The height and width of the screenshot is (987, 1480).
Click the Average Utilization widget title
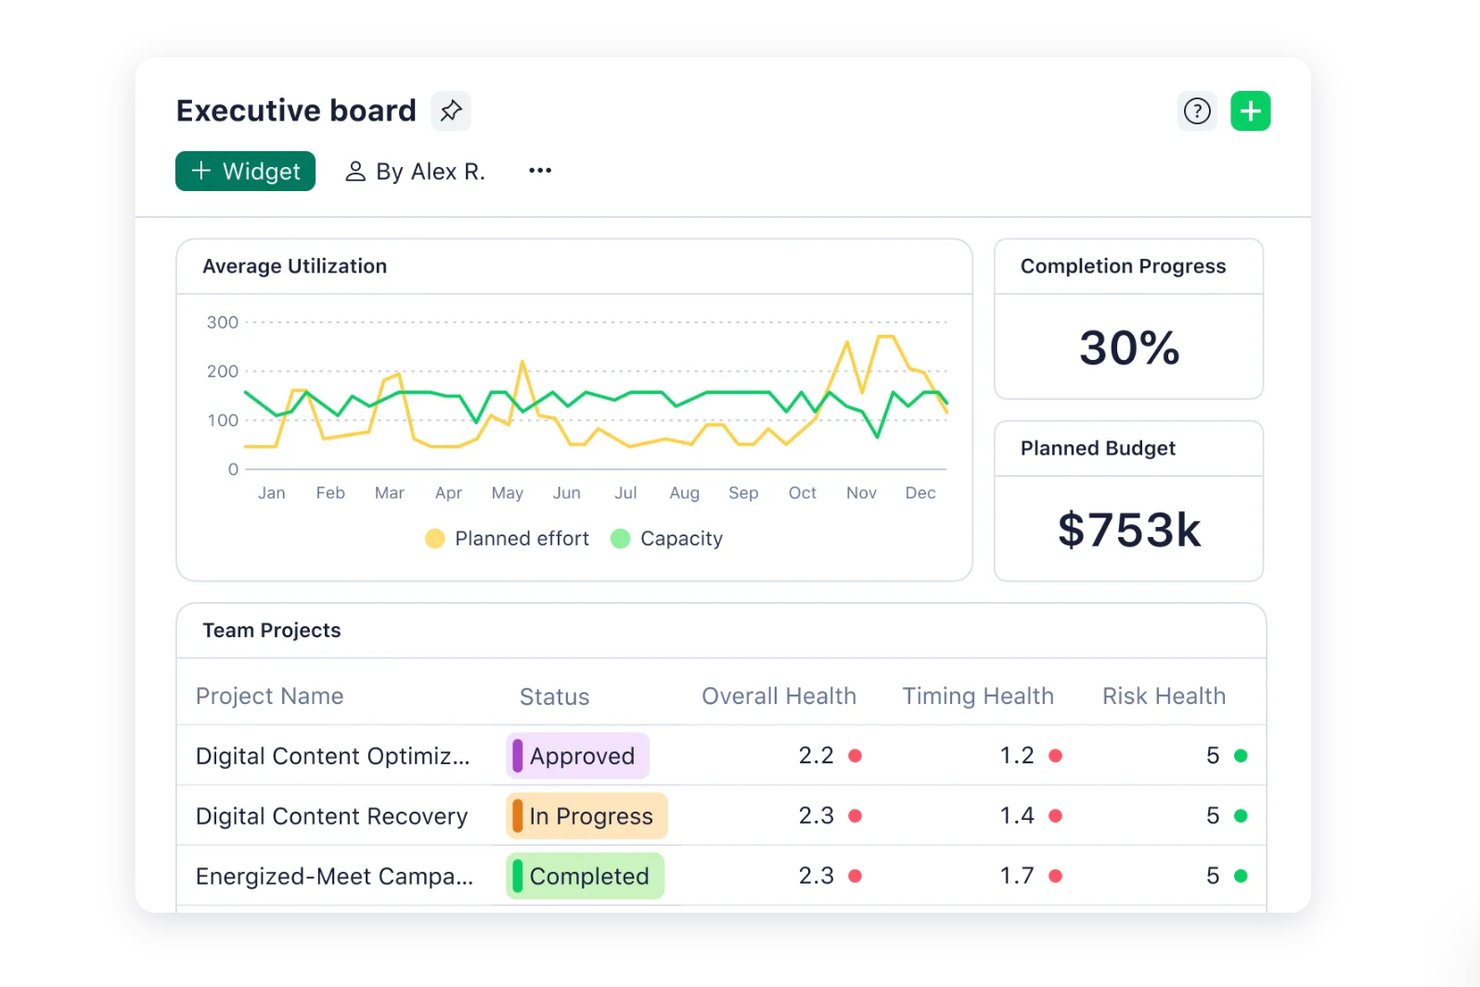pos(295,266)
